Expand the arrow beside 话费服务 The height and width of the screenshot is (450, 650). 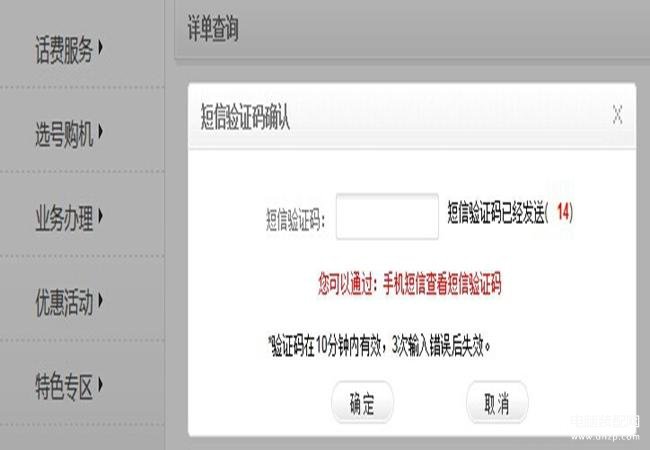tap(100, 47)
